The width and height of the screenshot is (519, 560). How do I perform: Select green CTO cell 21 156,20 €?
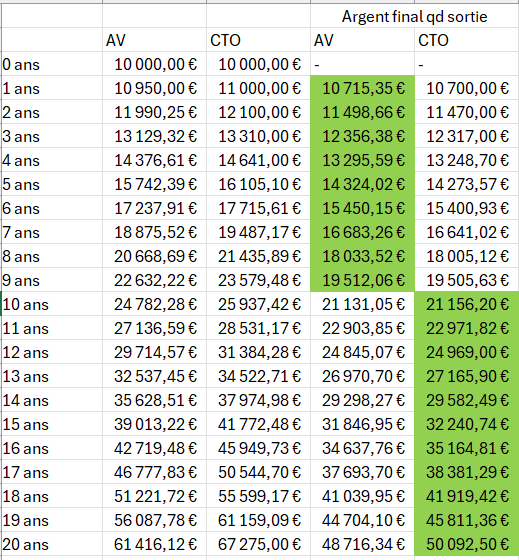tap(466, 304)
